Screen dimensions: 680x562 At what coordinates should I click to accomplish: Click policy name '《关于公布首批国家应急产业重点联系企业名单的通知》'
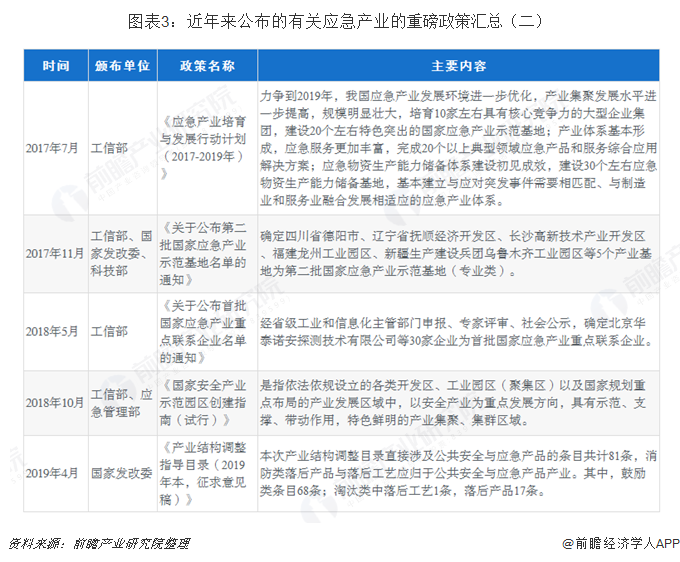pyautogui.click(x=203, y=332)
